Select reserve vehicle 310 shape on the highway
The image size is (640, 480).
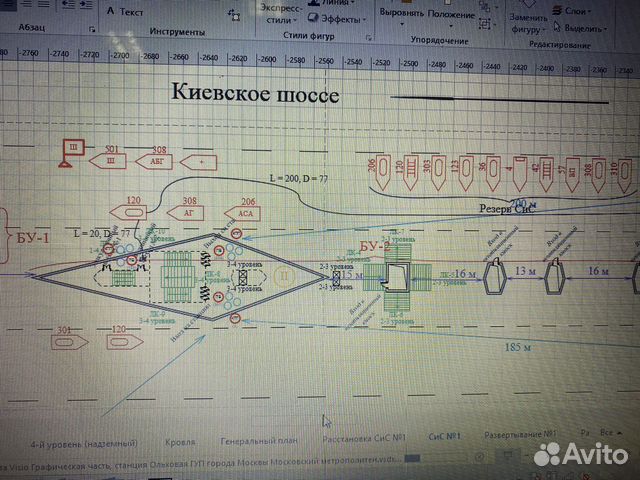point(624,176)
